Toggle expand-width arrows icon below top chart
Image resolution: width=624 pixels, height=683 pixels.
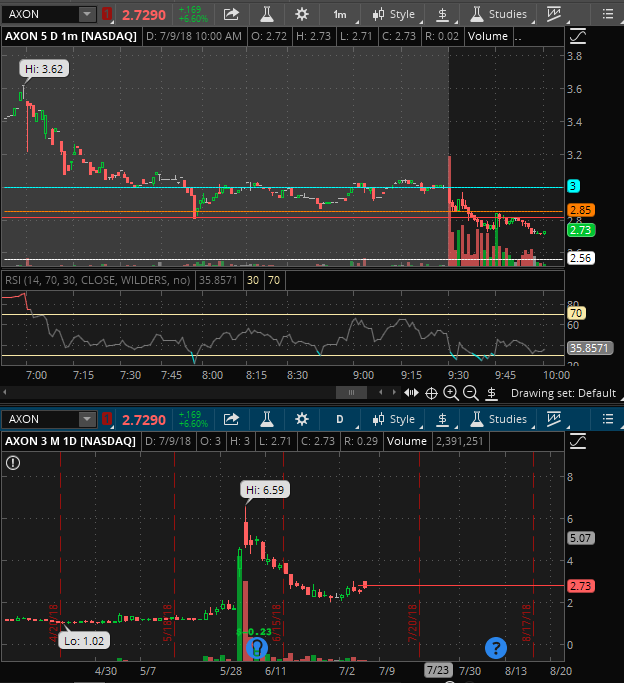click(411, 393)
